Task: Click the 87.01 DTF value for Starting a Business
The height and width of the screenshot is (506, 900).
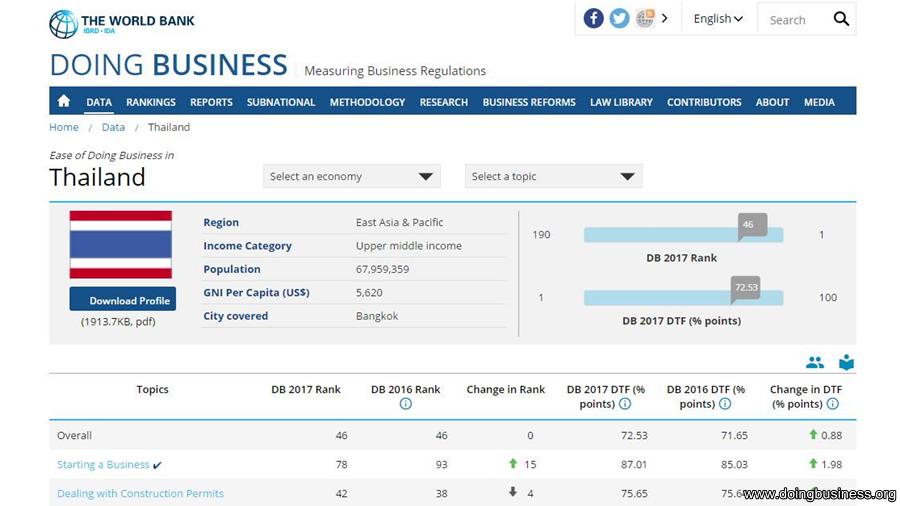Action: 634,465
